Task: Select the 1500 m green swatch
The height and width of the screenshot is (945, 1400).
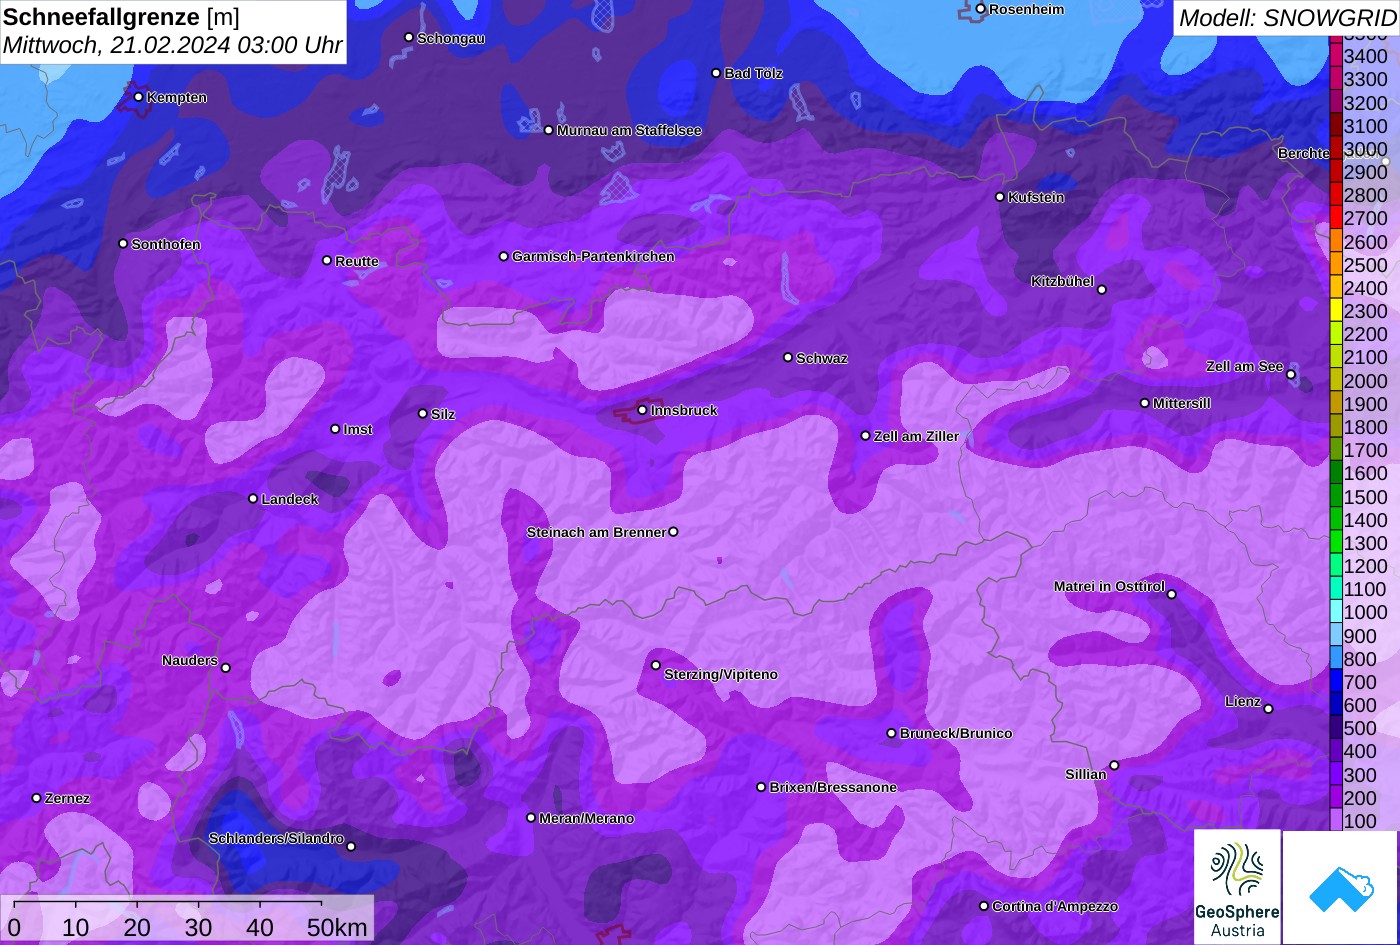Action: [1335, 496]
